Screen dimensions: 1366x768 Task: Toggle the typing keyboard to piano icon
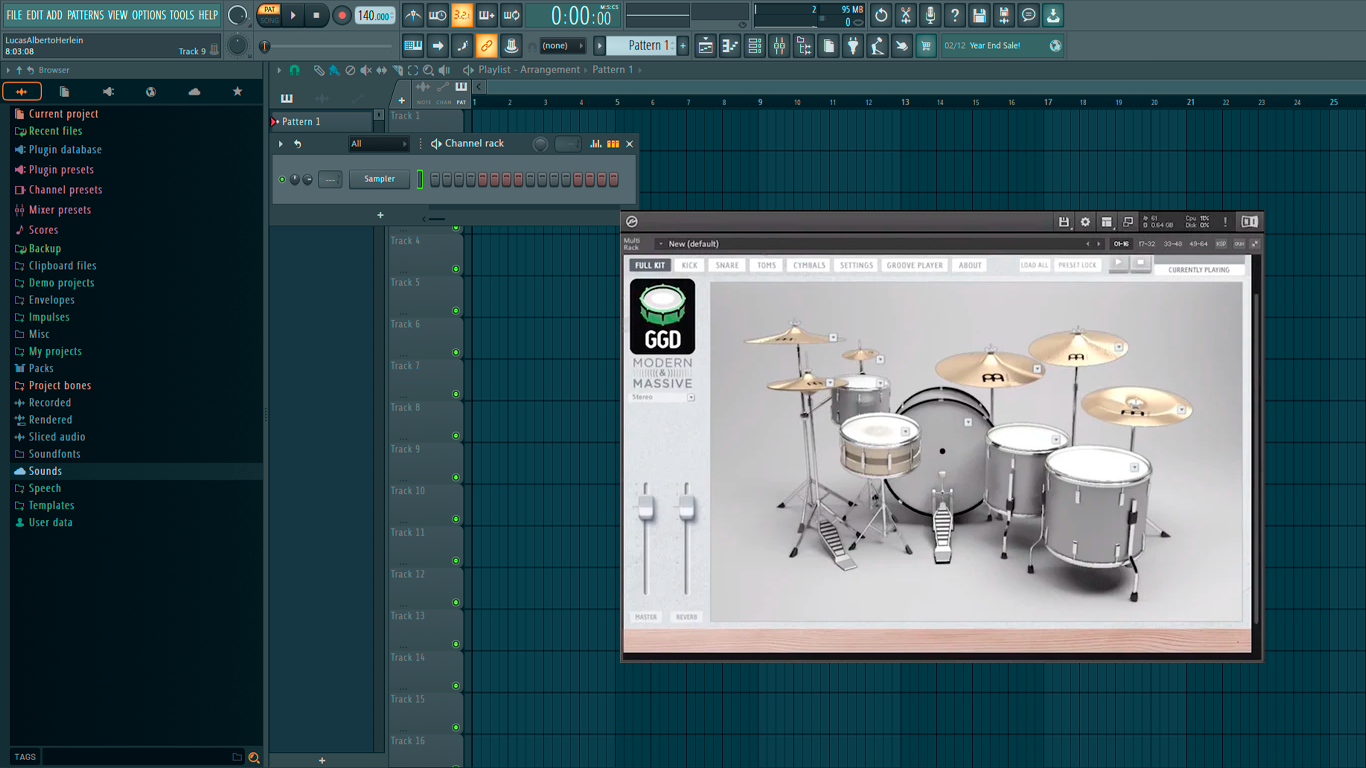click(x=413, y=46)
